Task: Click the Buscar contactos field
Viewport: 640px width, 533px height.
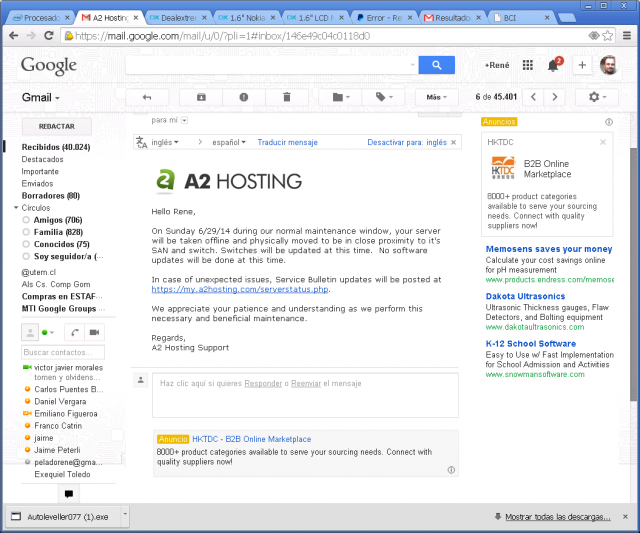Action: [x=63, y=352]
